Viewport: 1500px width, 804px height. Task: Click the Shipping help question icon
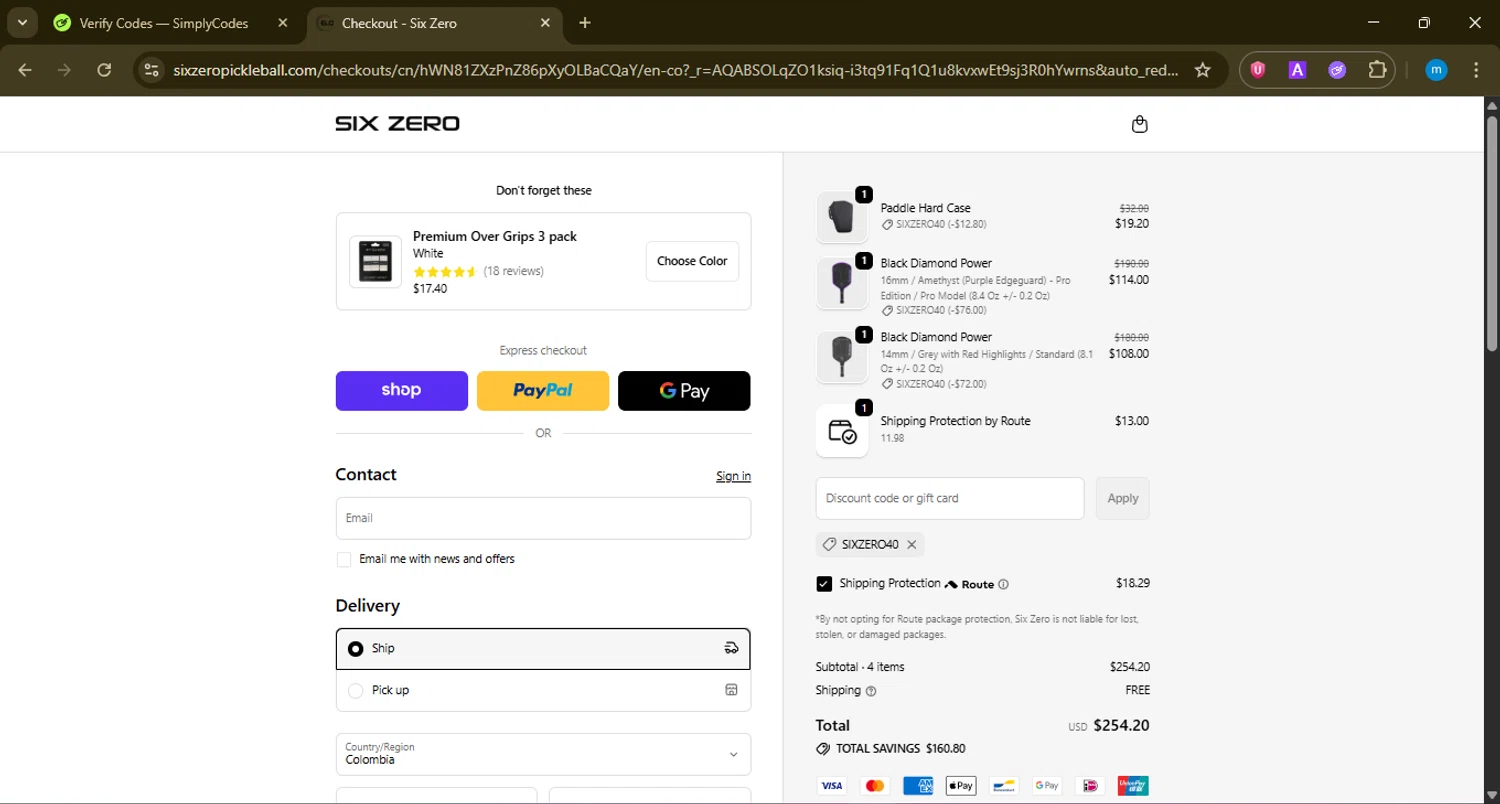(x=871, y=691)
